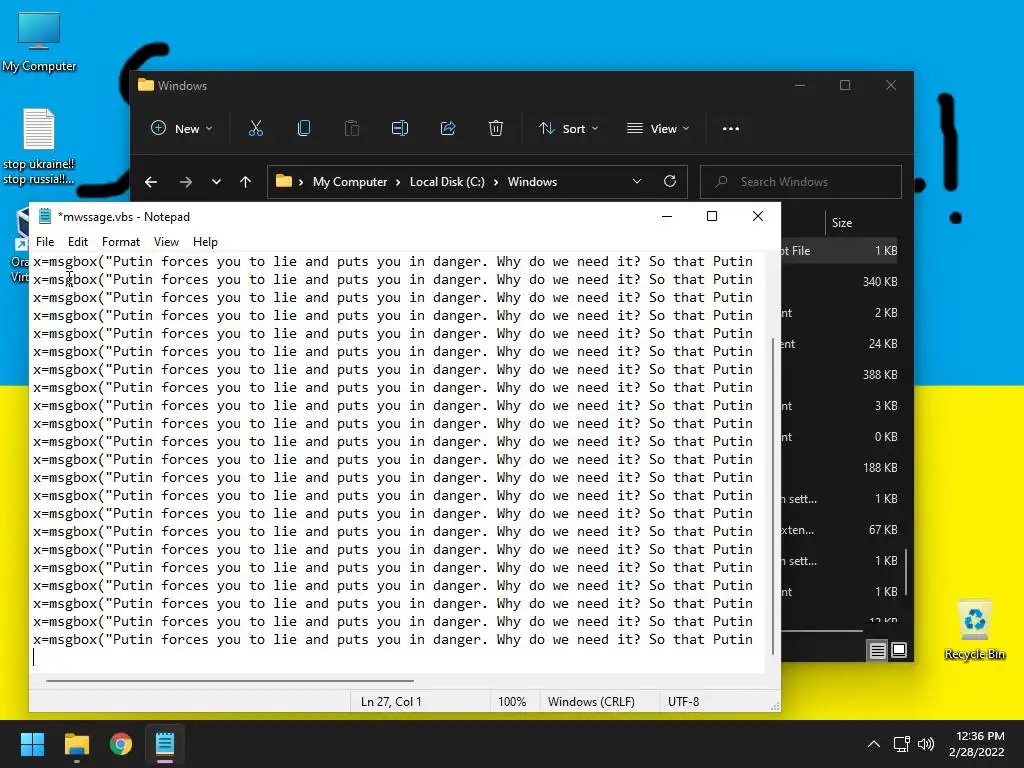This screenshot has width=1024, height=768.
Task: Click the clock and date in taskbar
Action: pyautogui.click(x=977, y=744)
